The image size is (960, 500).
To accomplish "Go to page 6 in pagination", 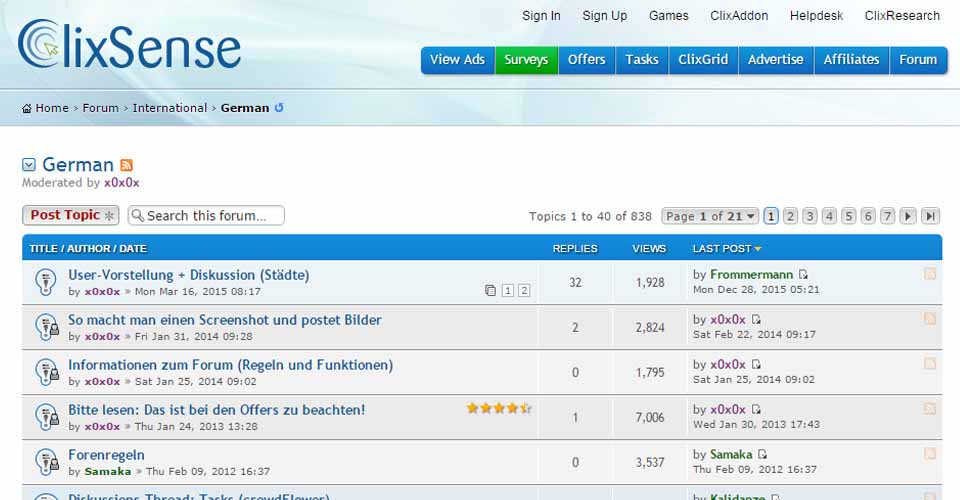I will tap(868, 216).
